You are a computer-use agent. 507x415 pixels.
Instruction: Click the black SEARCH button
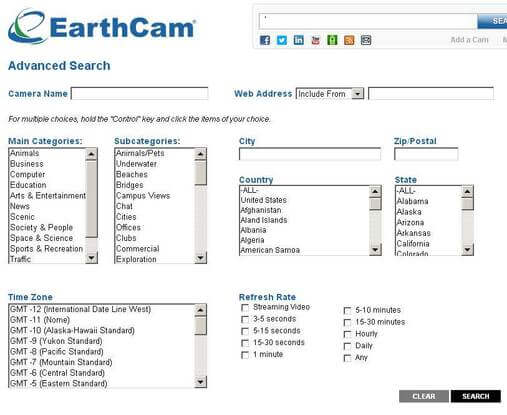(476, 396)
